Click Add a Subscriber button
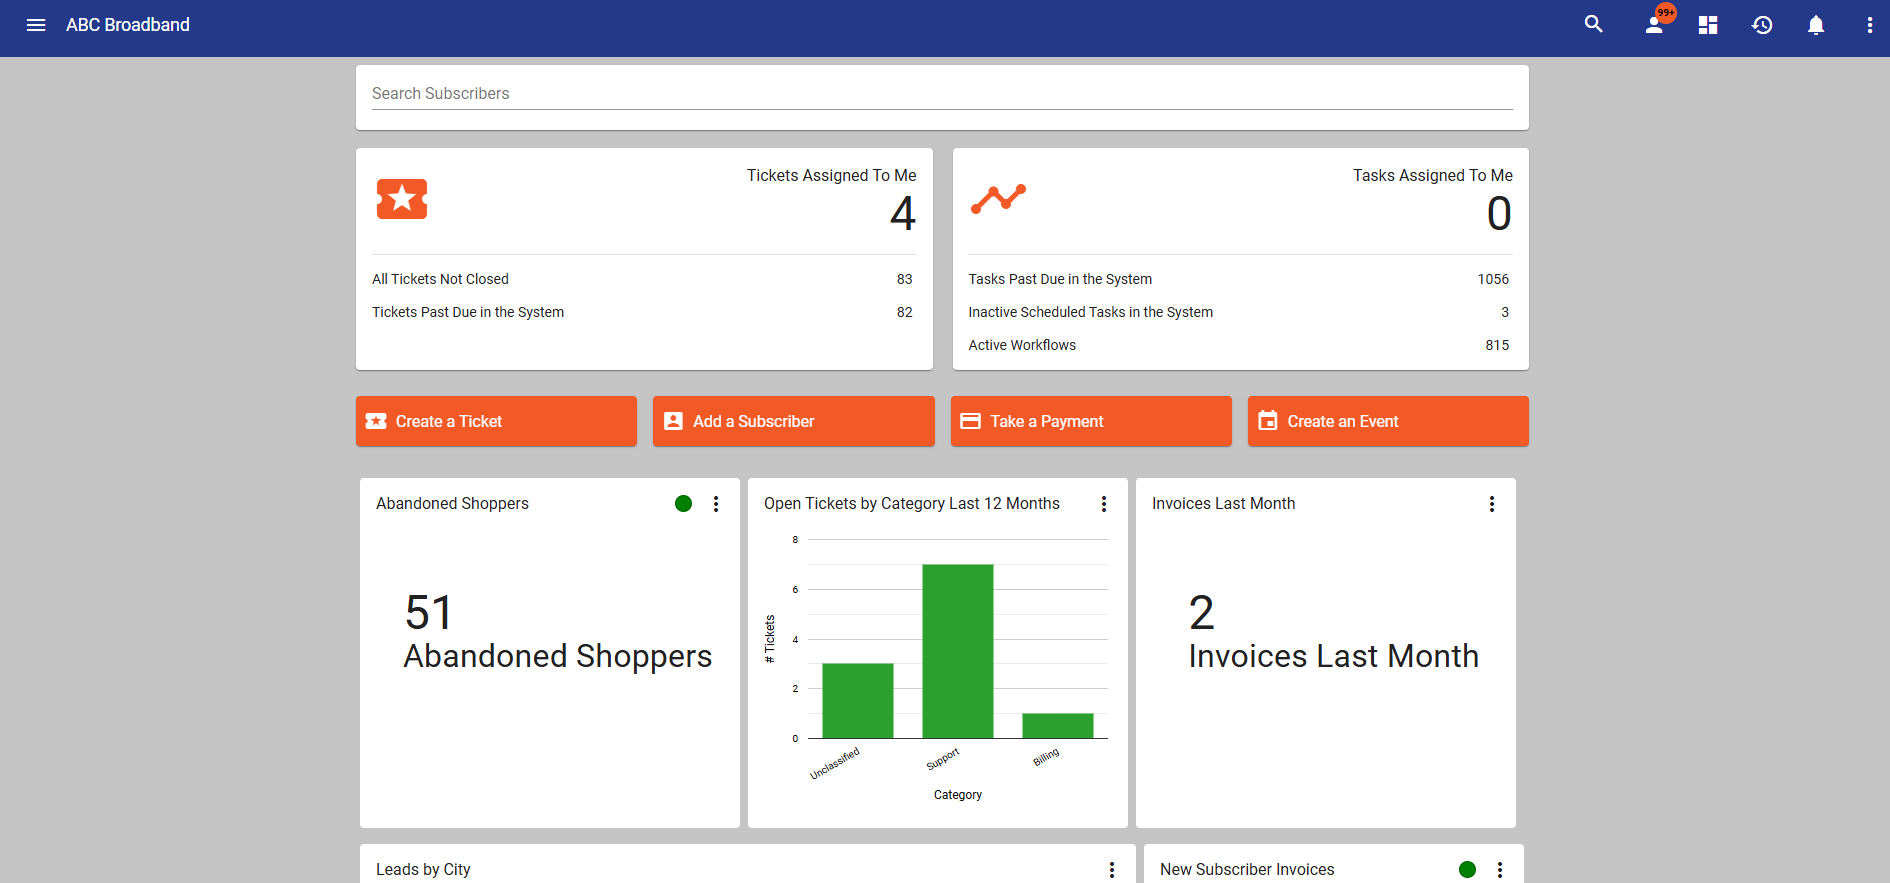1890x883 pixels. coord(794,421)
